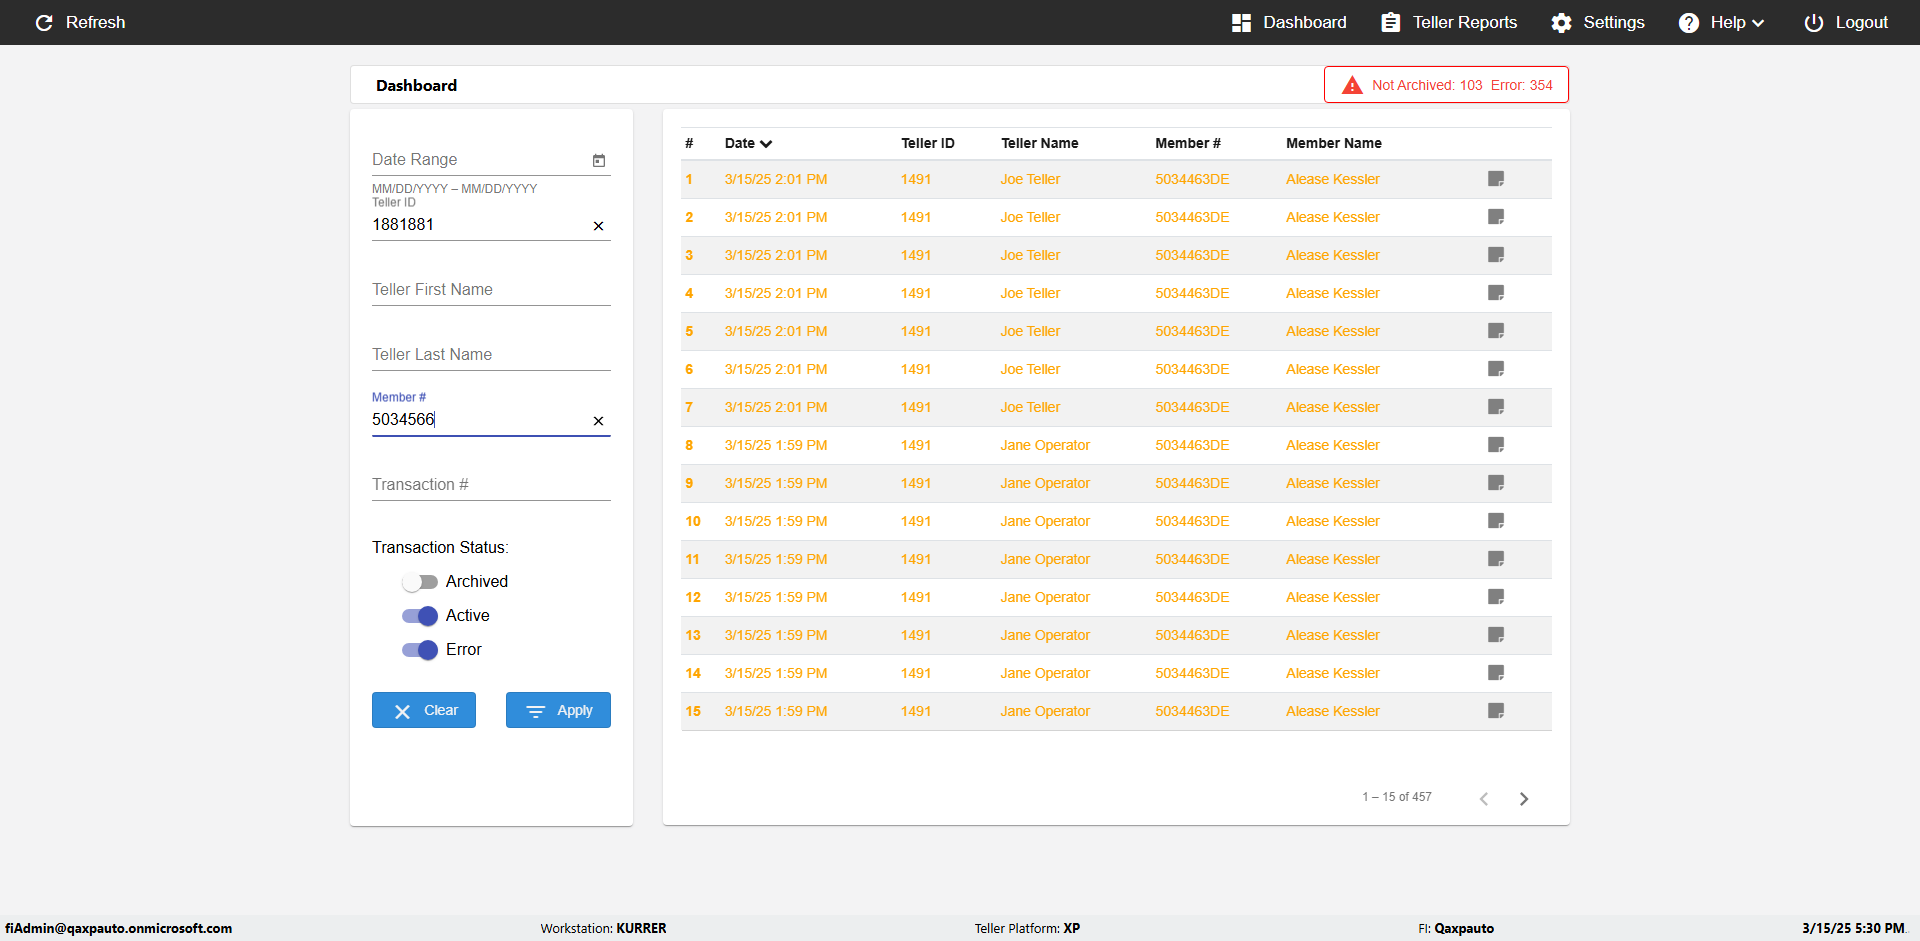Open note icon for row 15 transaction

coord(1496,711)
